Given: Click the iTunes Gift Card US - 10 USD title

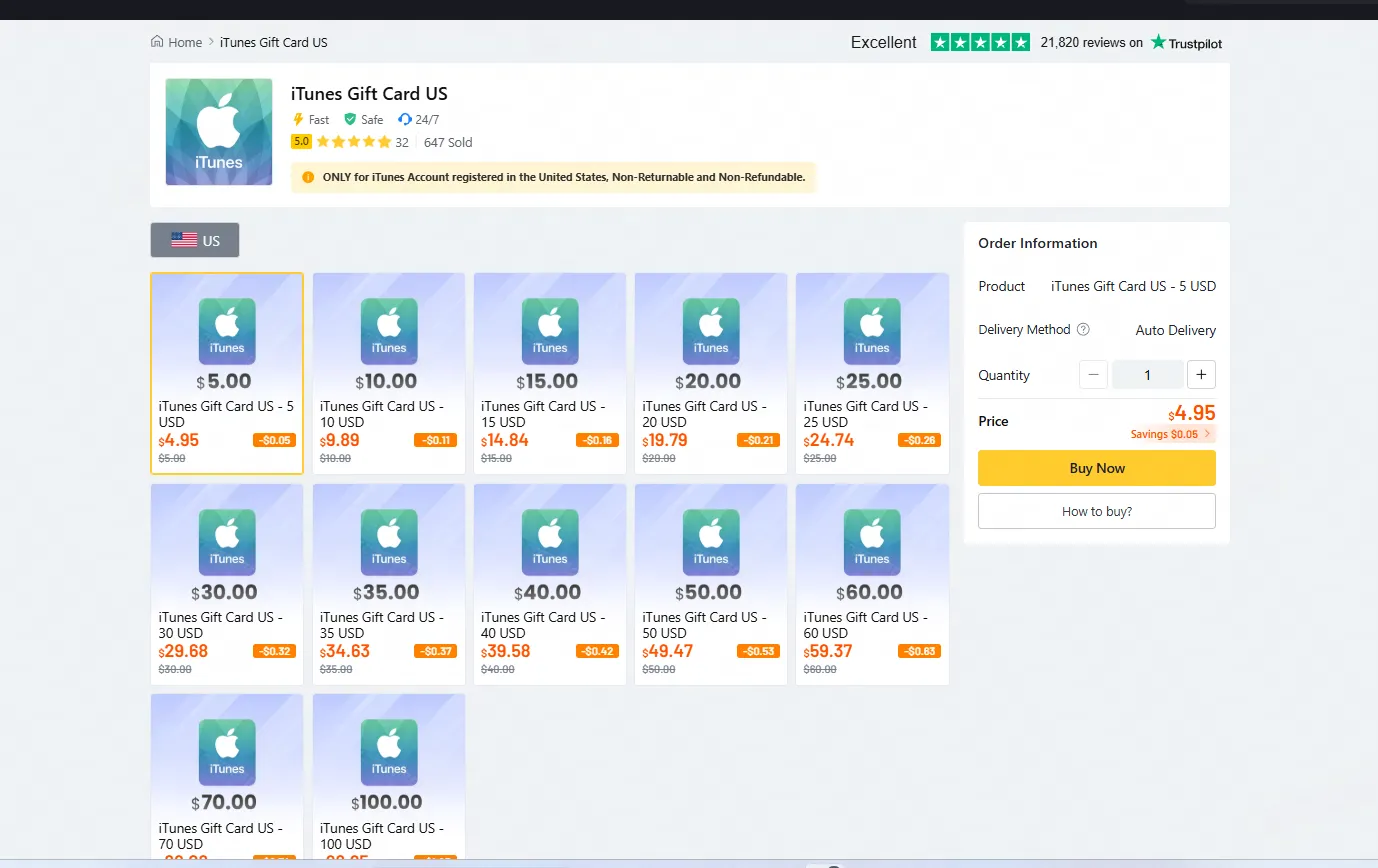Looking at the screenshot, I should 382,414.
